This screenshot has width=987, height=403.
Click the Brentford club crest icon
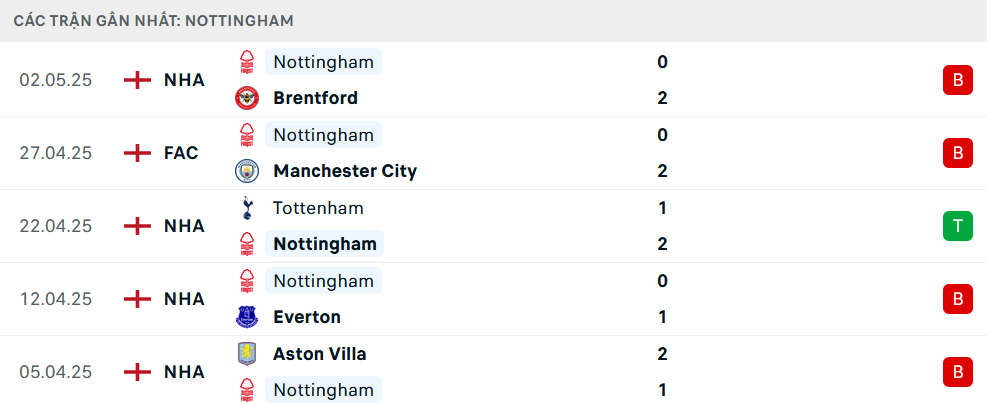coord(247,98)
